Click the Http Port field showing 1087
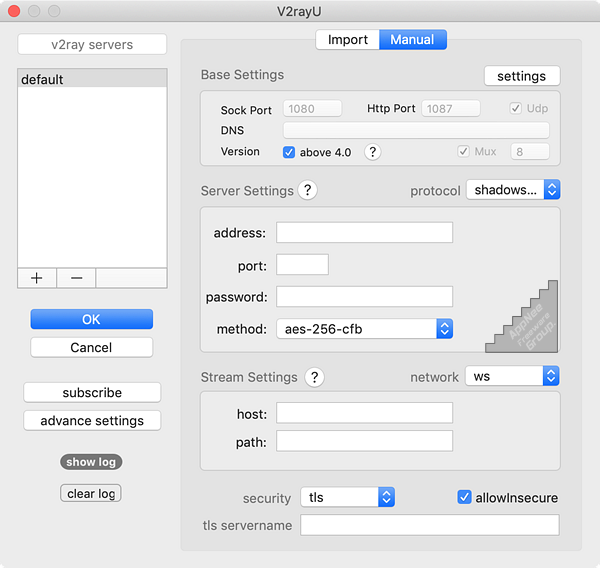600x568 pixels. [x=451, y=109]
